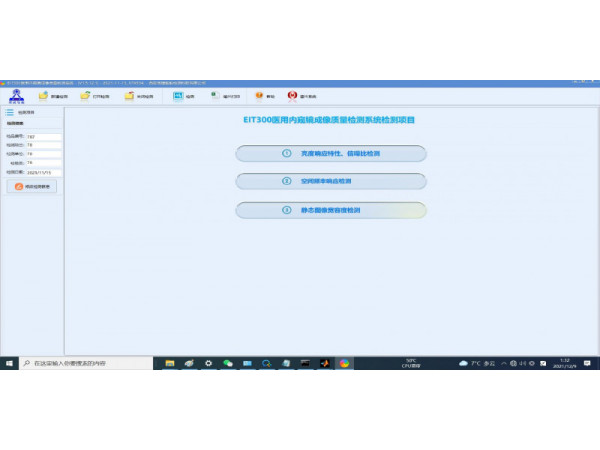Open the WeChat icon on the taskbar

(227, 363)
